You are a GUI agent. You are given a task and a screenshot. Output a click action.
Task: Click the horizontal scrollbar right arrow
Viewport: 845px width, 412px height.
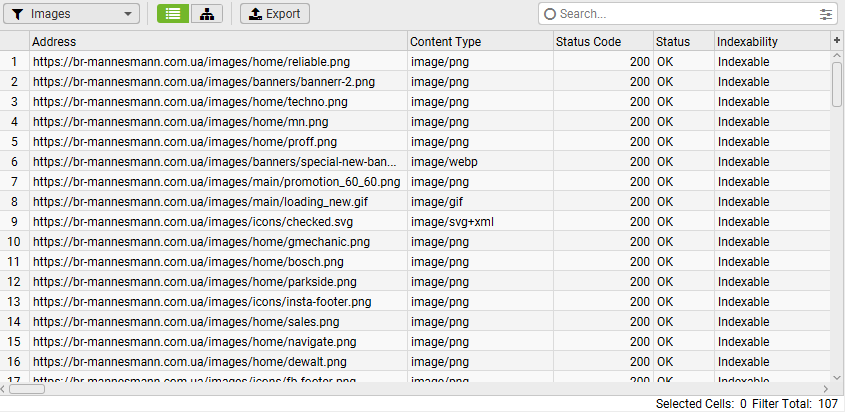[x=825, y=389]
